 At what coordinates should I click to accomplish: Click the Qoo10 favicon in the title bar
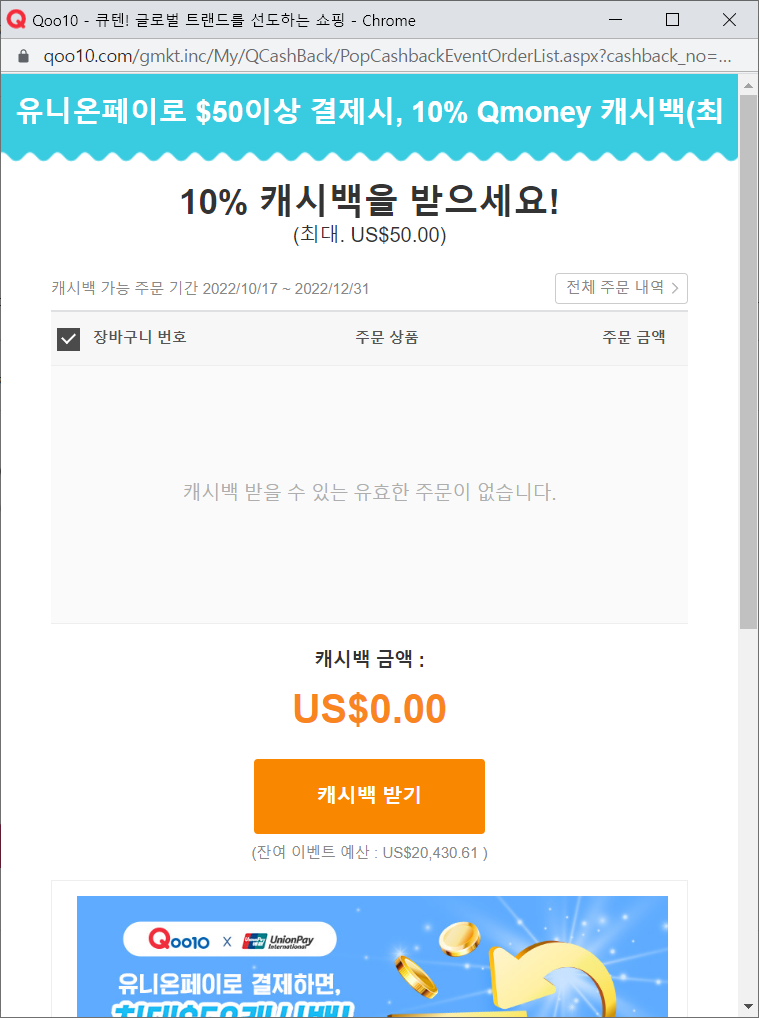tap(16, 20)
